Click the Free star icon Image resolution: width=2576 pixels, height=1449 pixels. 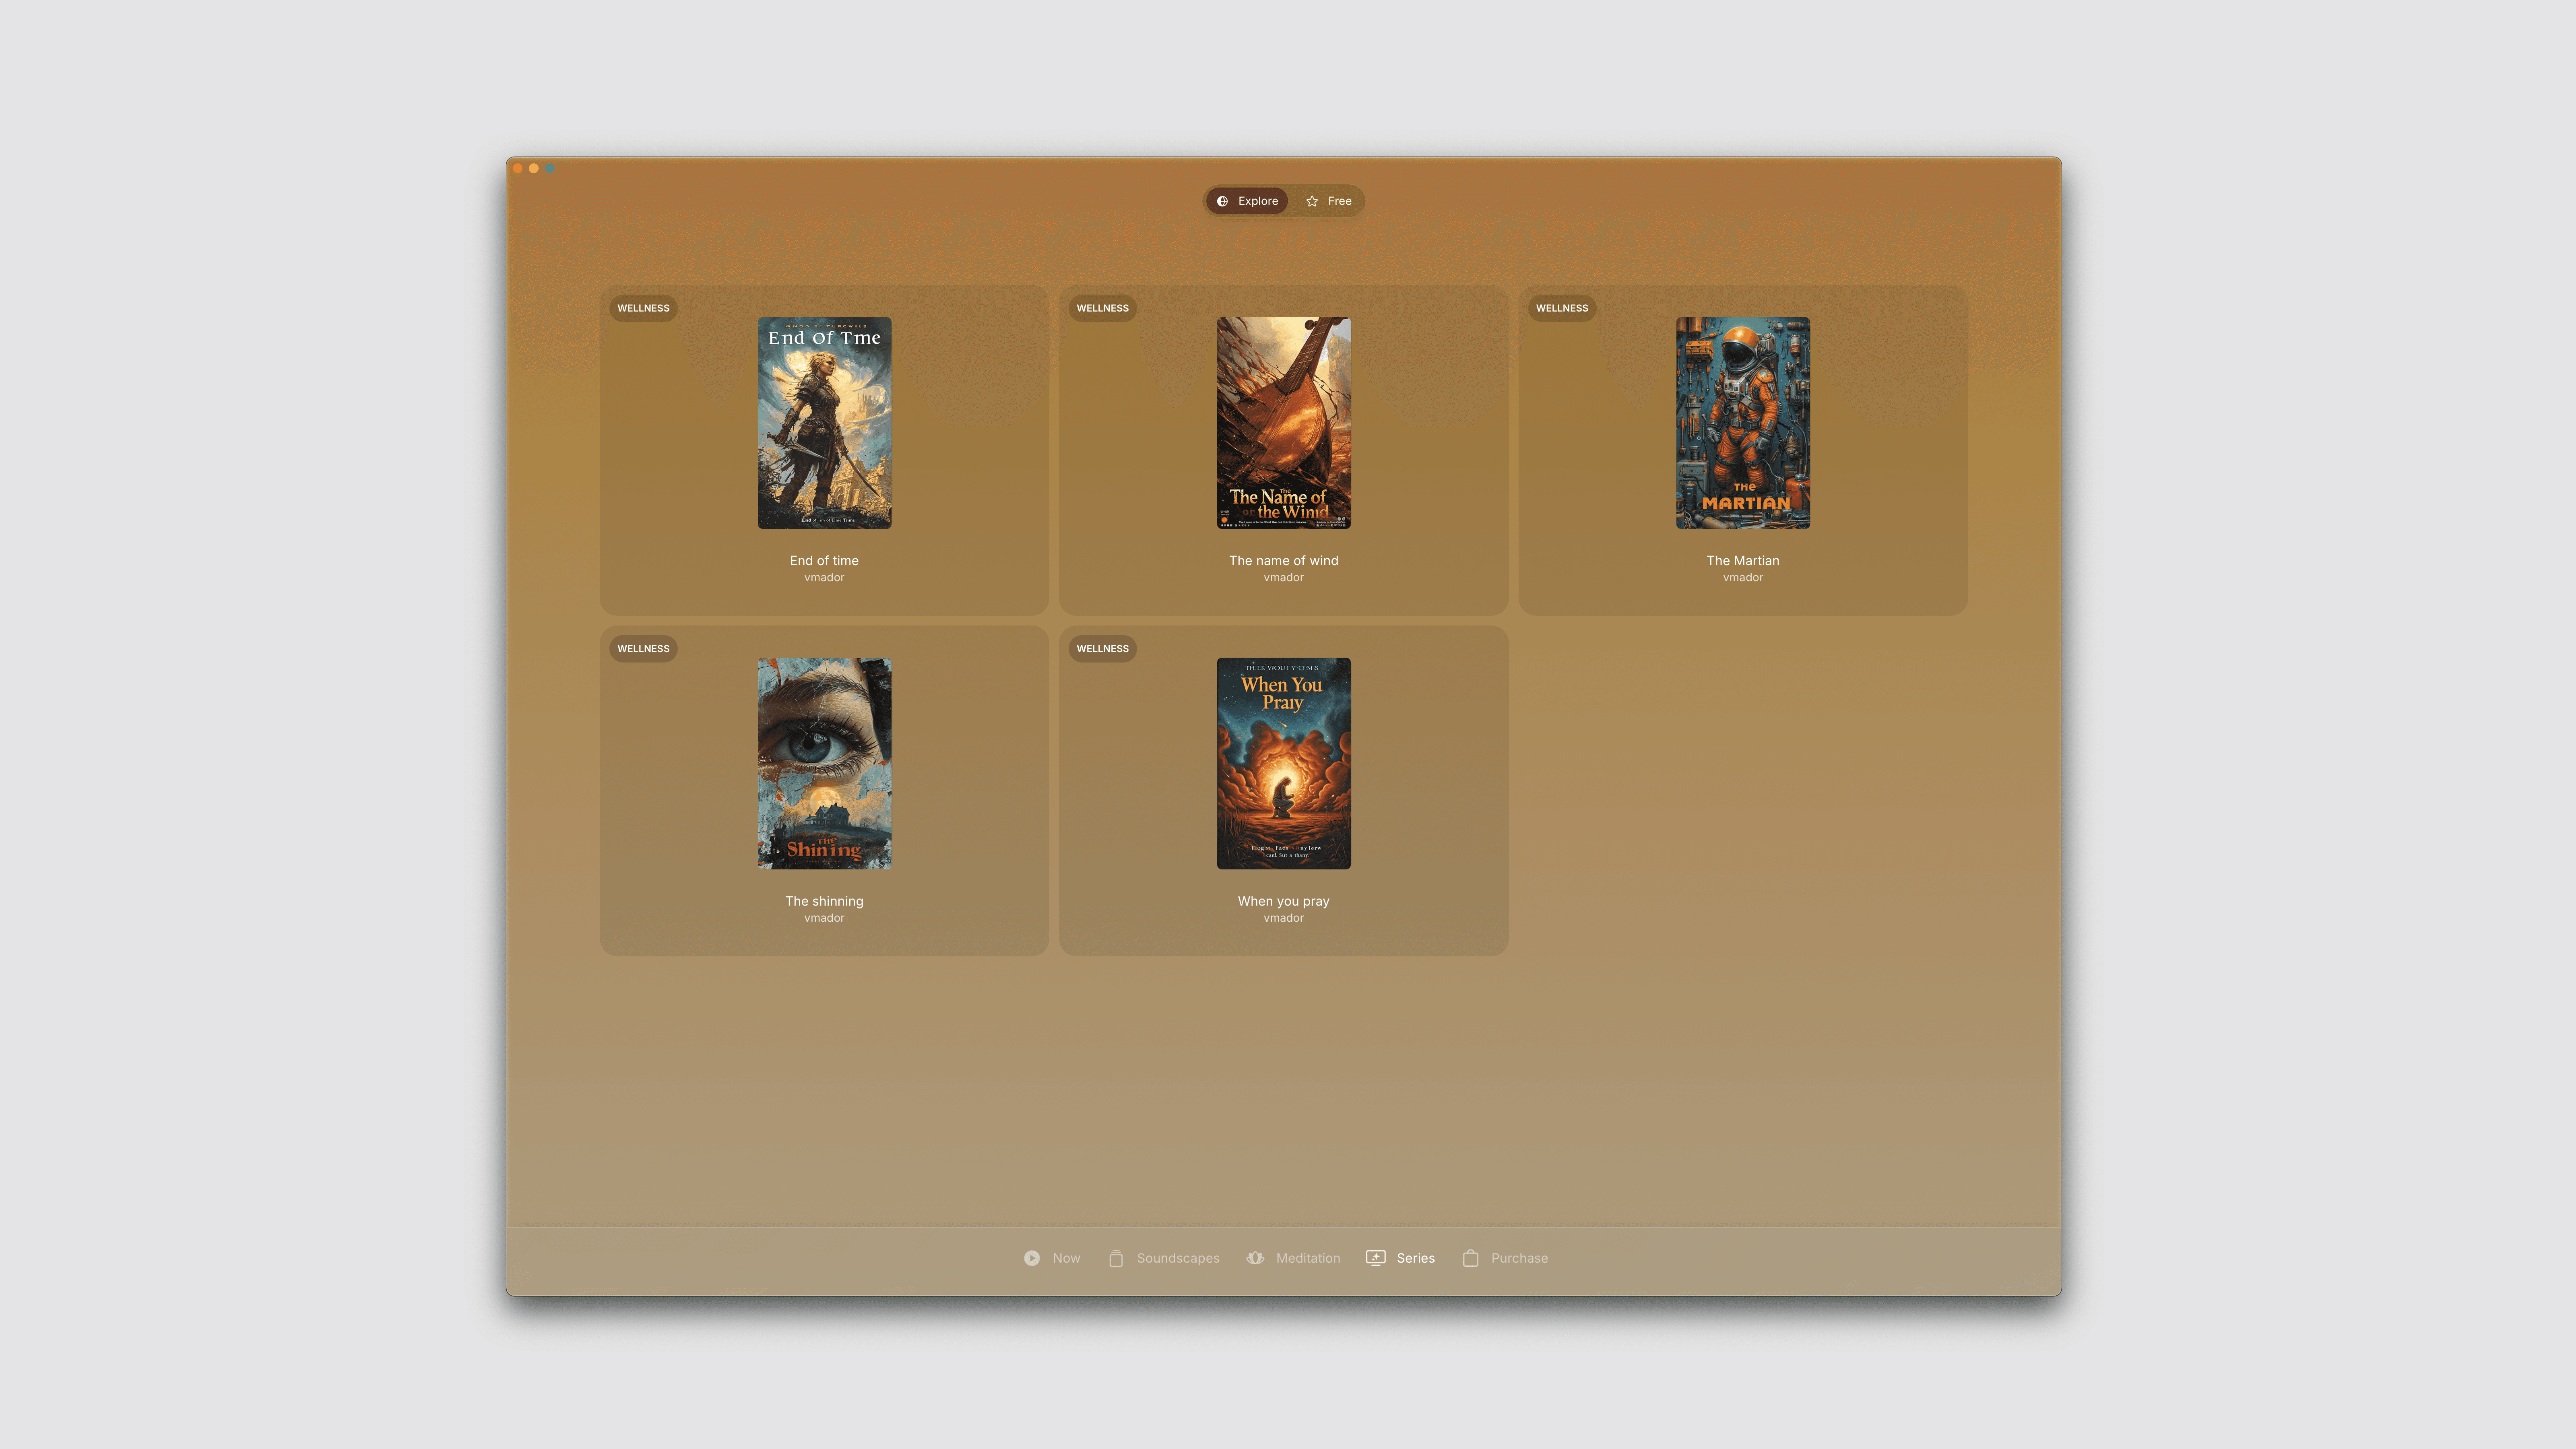(1312, 201)
